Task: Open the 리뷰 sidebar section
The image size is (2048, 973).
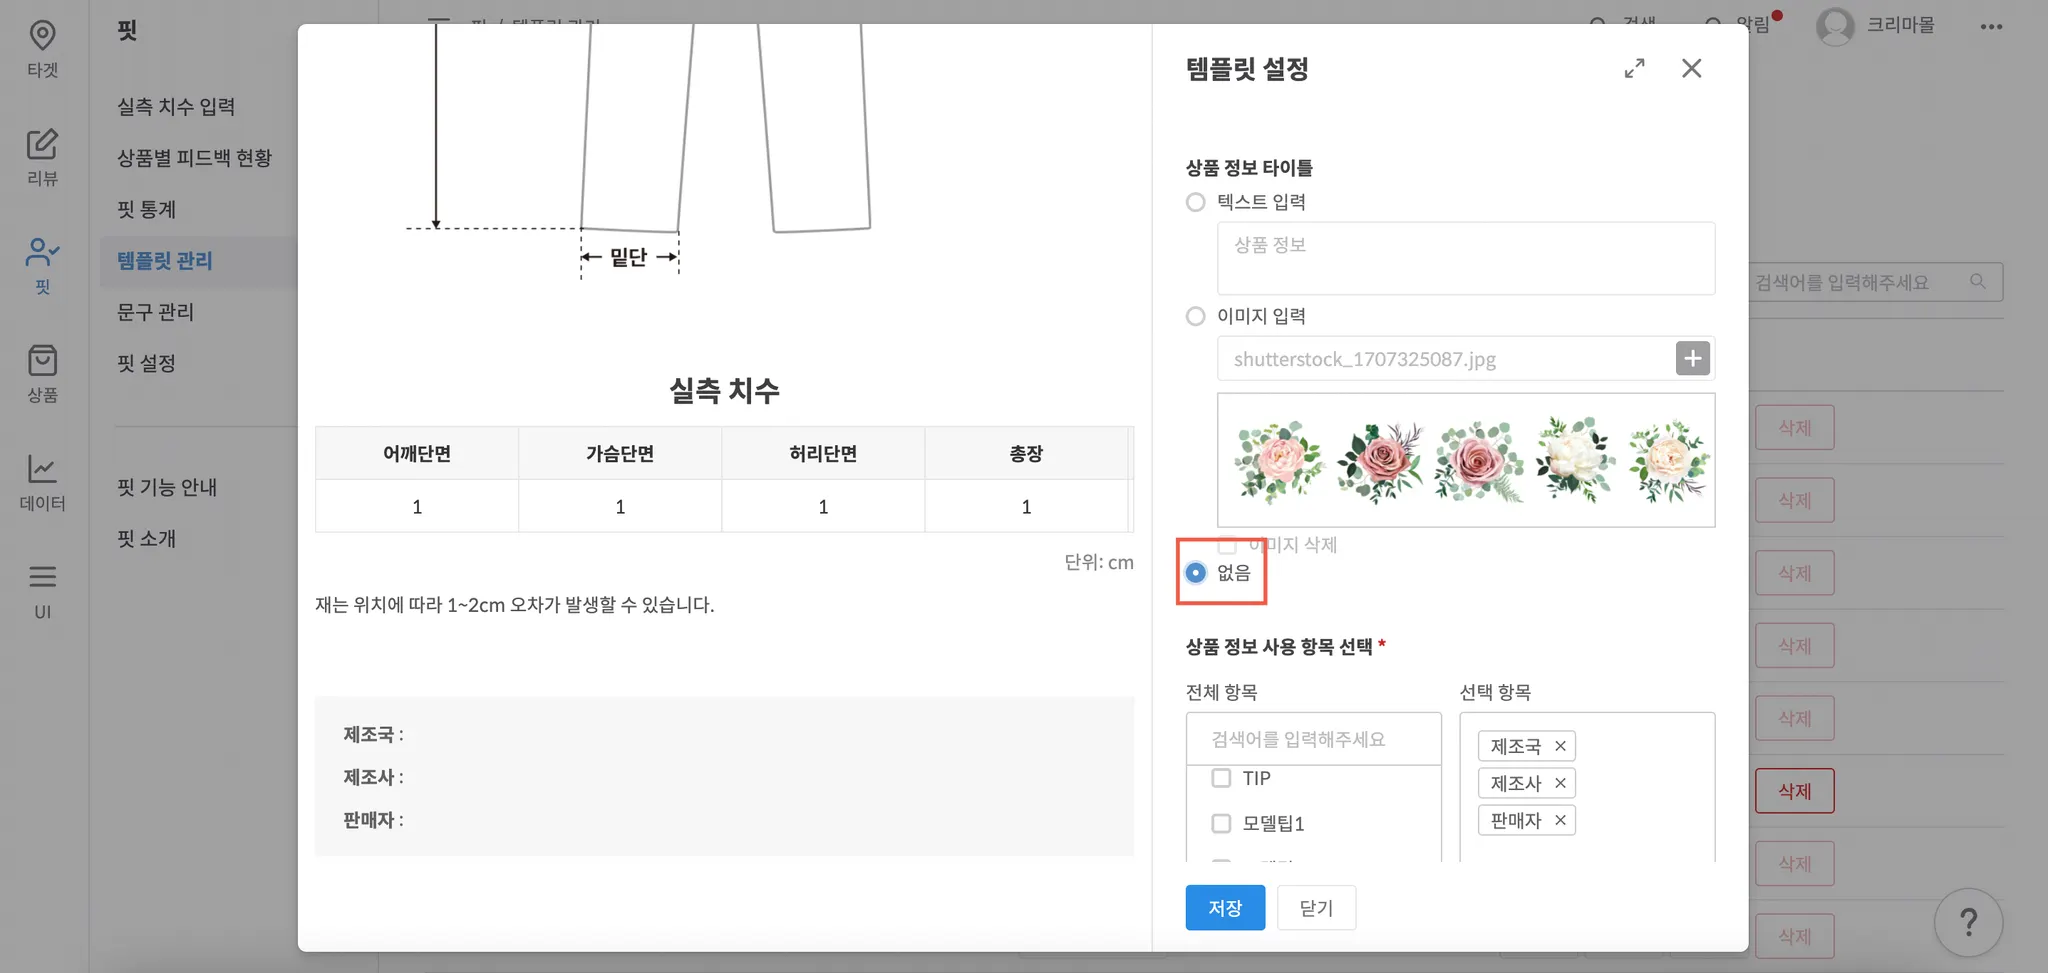Action: pos(42,156)
